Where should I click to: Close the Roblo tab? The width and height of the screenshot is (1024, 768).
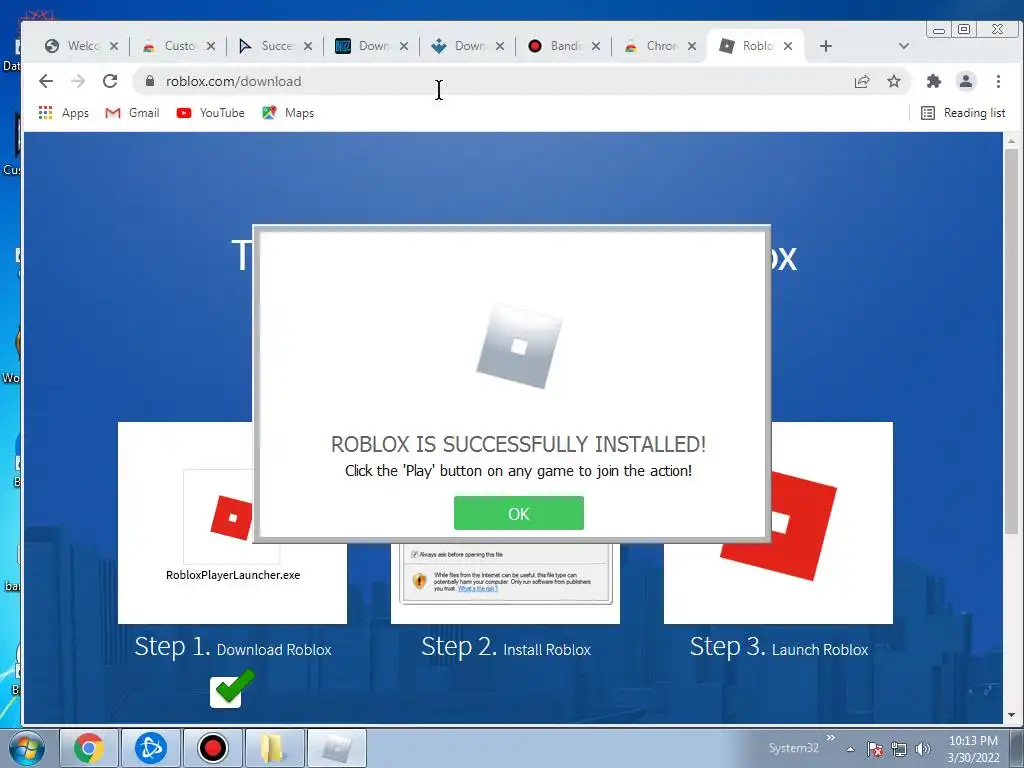click(x=788, y=46)
